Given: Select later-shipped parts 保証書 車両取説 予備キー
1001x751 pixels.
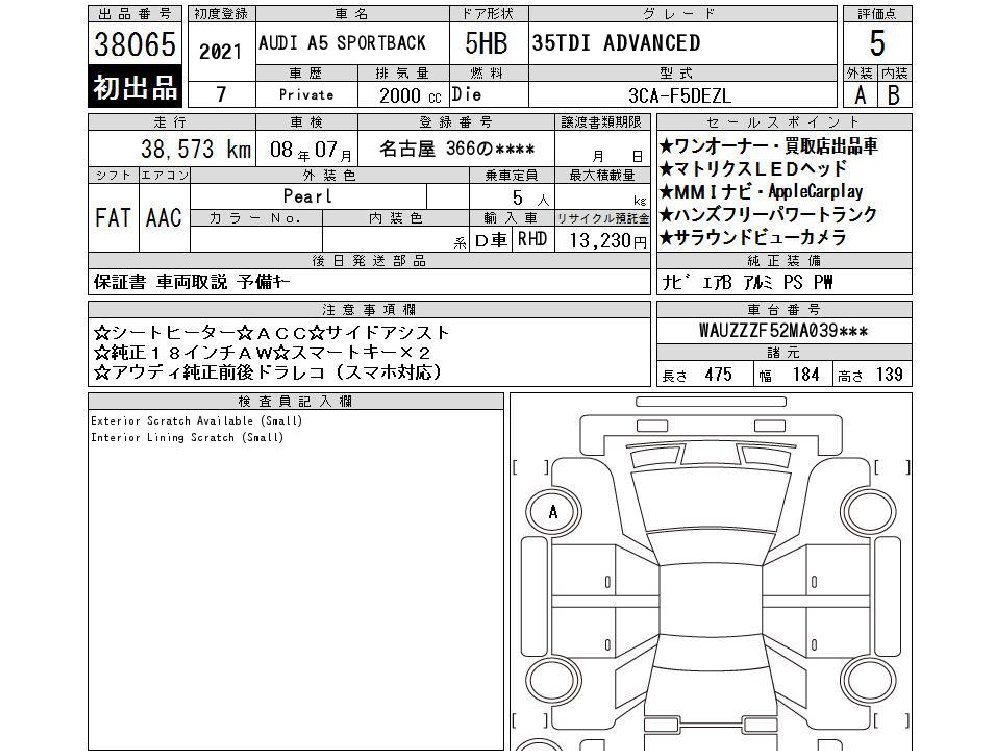Looking at the screenshot, I should tap(192, 282).
